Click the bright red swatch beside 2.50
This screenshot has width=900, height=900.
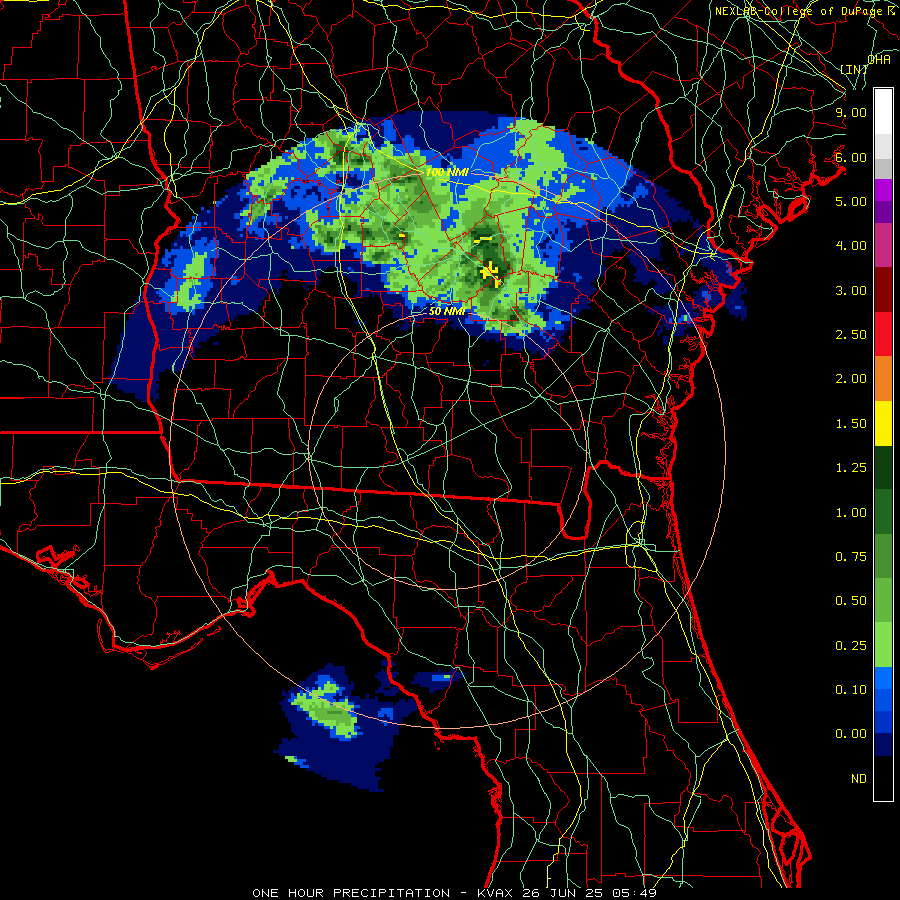point(883,335)
